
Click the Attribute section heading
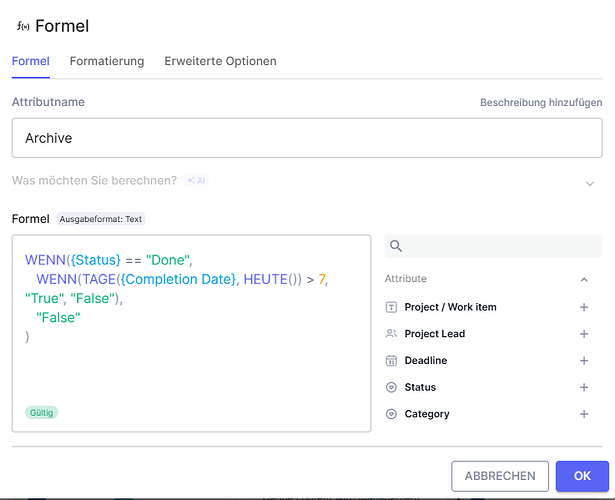point(406,279)
